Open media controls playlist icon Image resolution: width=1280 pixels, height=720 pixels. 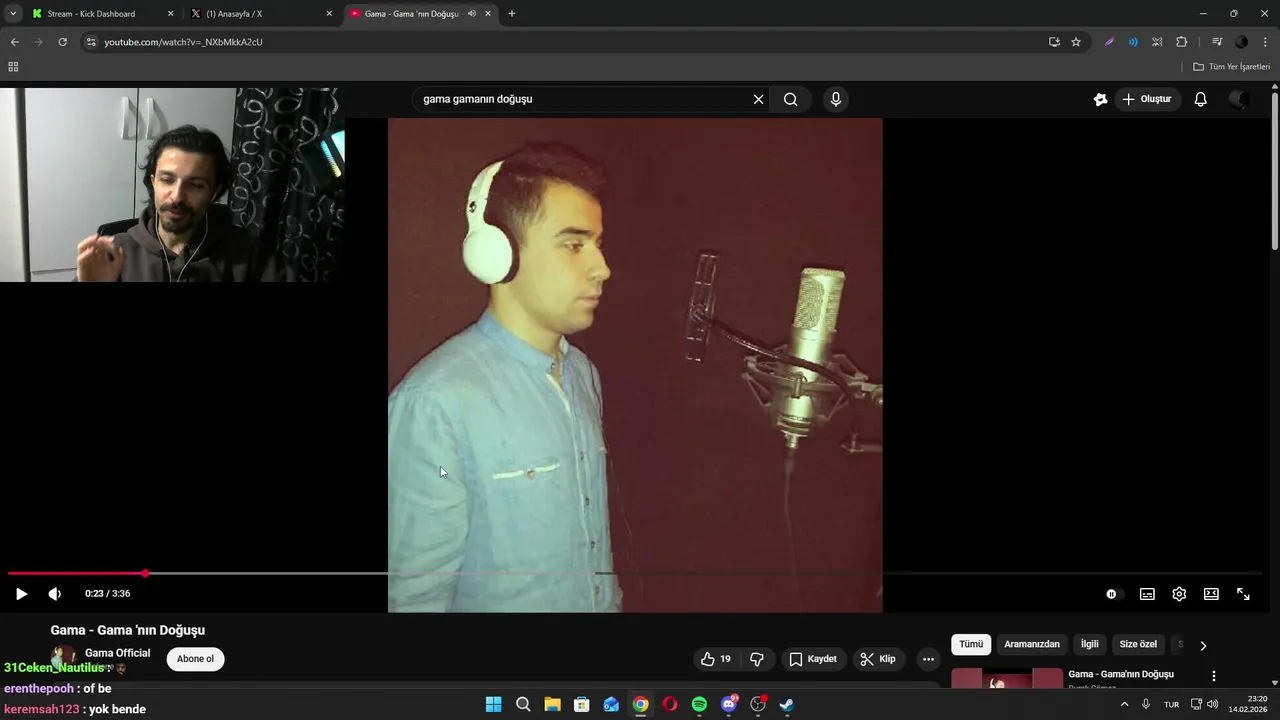coord(1217,42)
